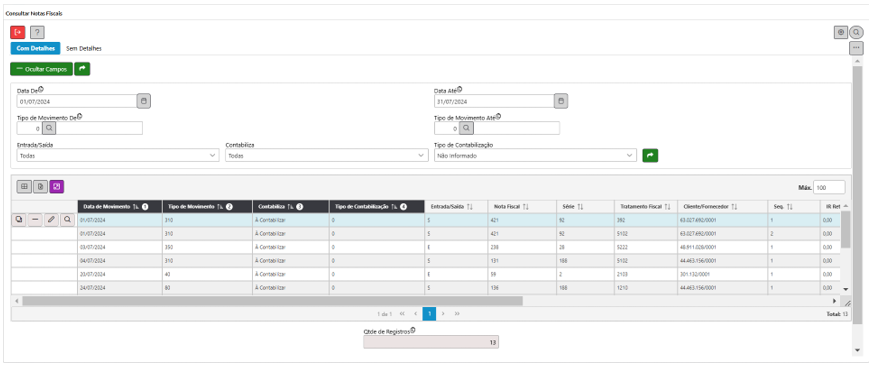Viewport: 873px width, 366px height.
Task: Click the document export icon above the table
Action: pyautogui.click(x=40, y=187)
